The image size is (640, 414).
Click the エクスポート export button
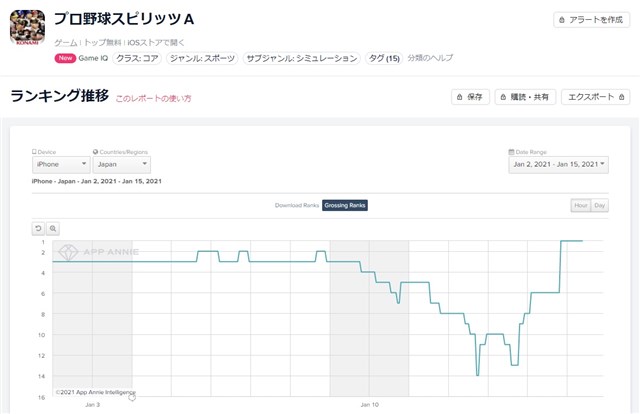coord(595,97)
